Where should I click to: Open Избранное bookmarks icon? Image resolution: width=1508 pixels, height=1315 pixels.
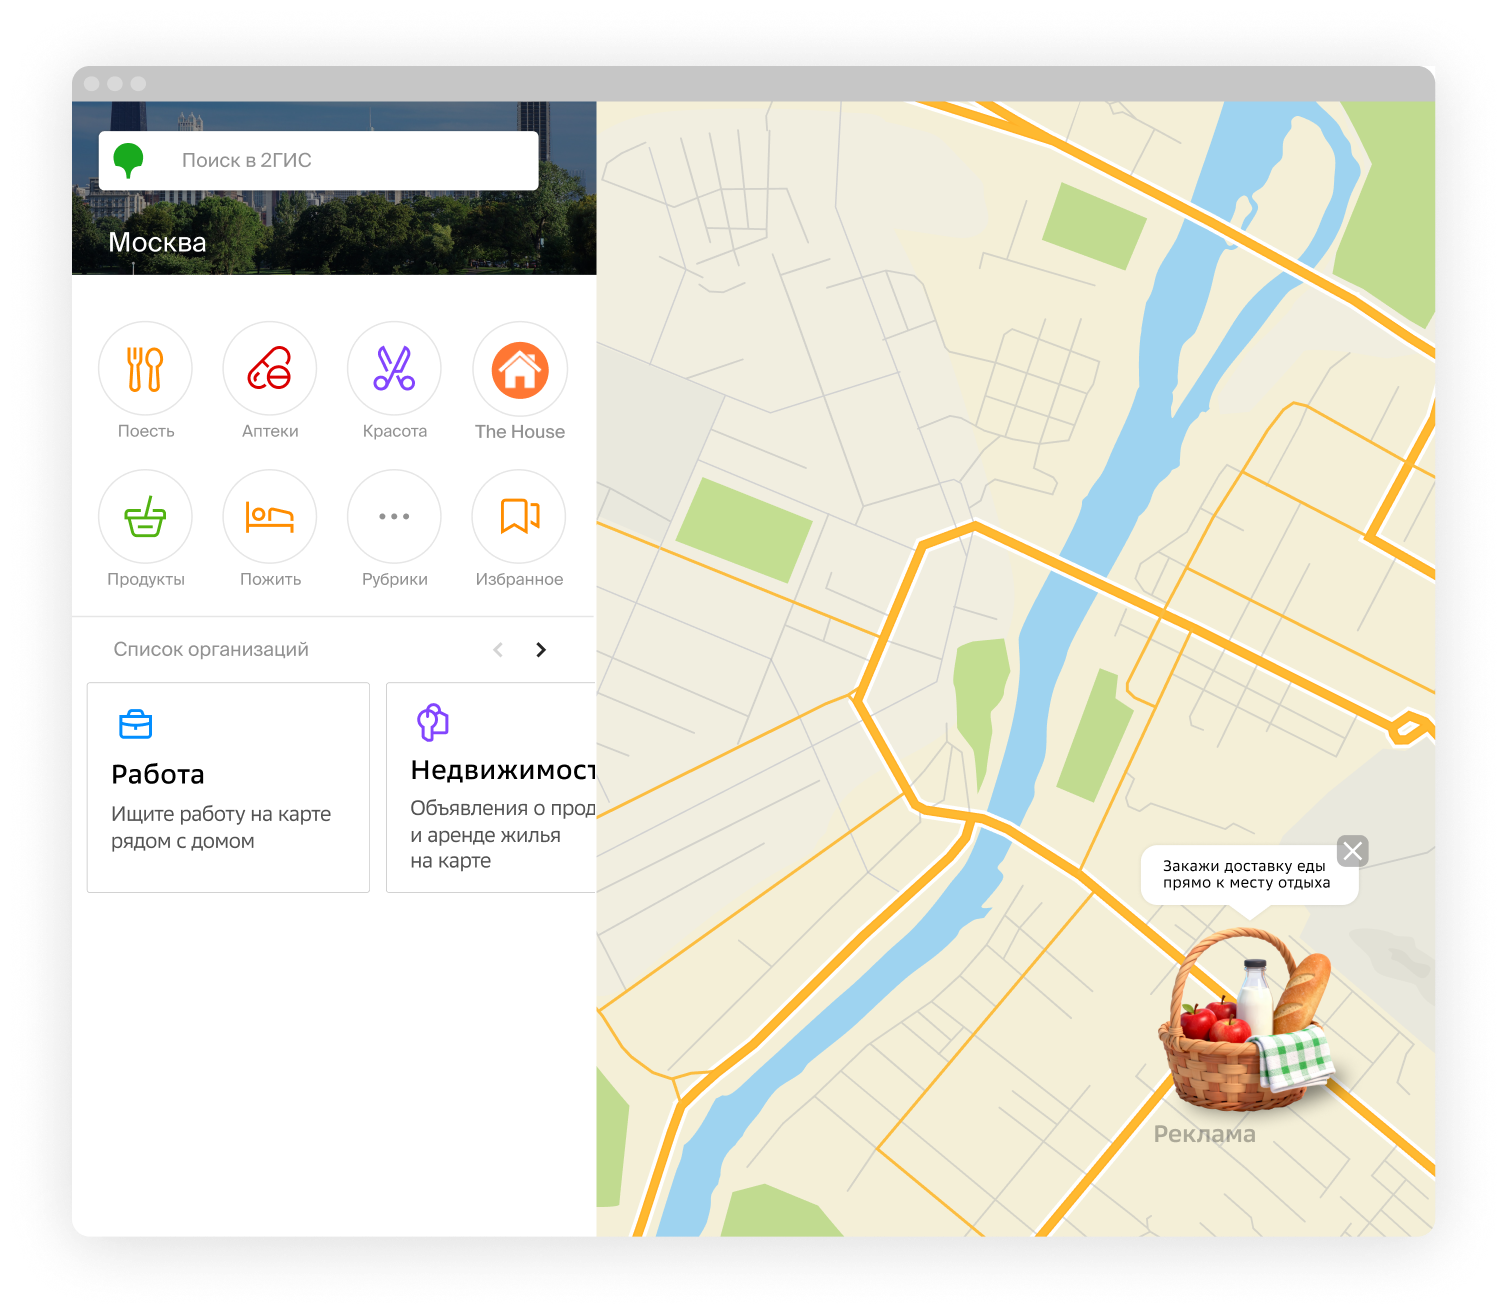520,517
